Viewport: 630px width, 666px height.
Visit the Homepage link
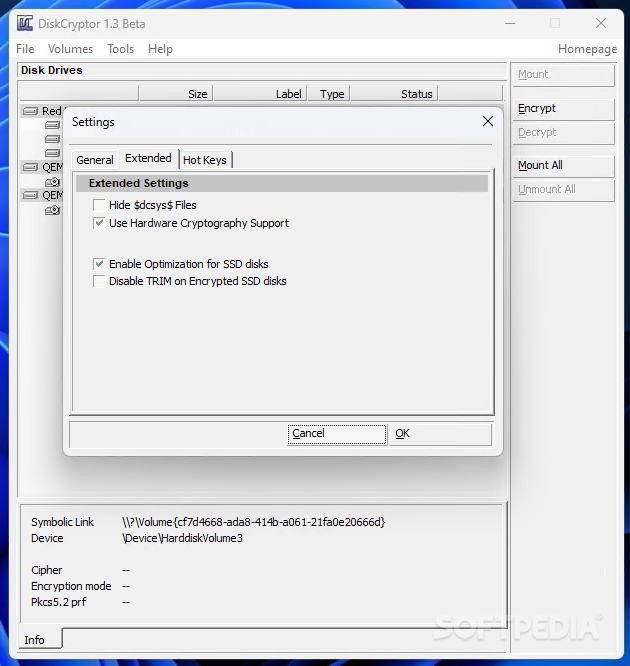coord(588,49)
